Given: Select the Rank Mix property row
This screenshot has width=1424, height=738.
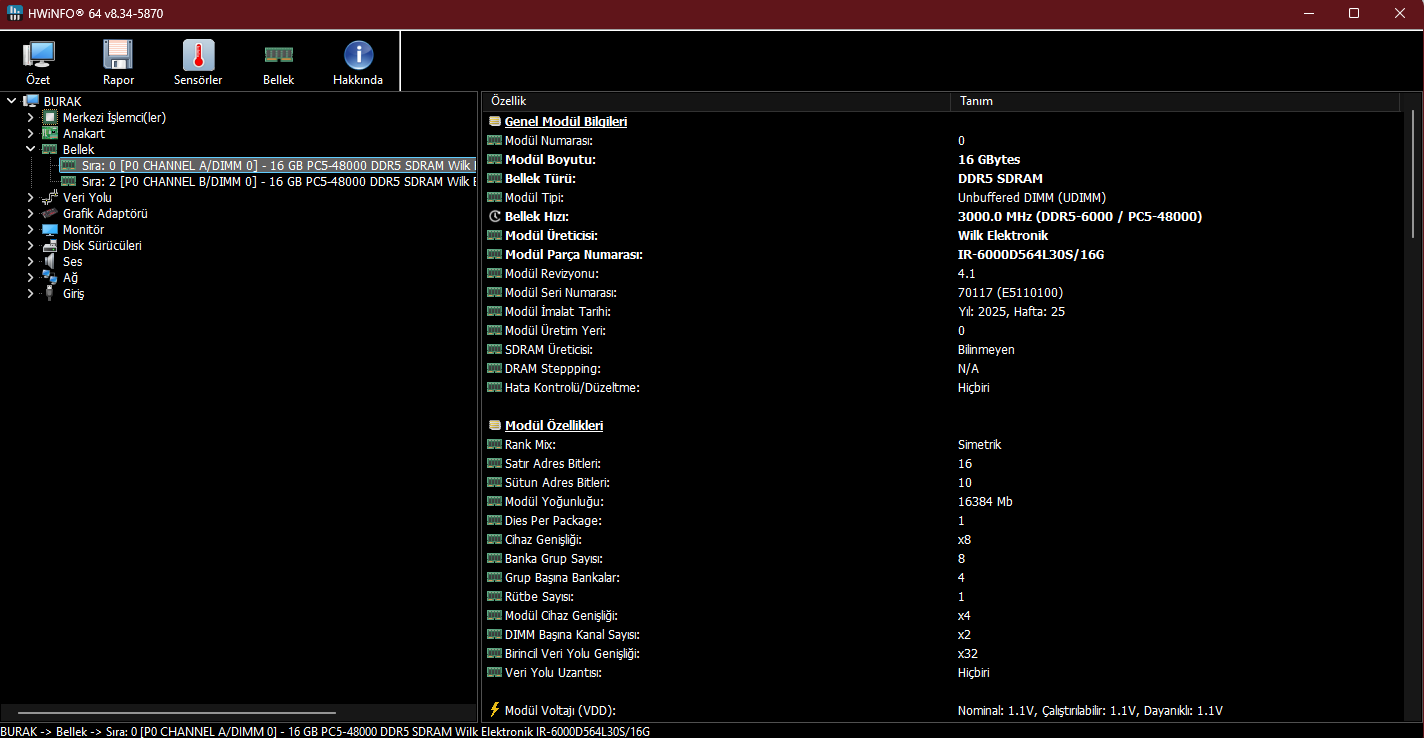Looking at the screenshot, I should click(x=943, y=444).
